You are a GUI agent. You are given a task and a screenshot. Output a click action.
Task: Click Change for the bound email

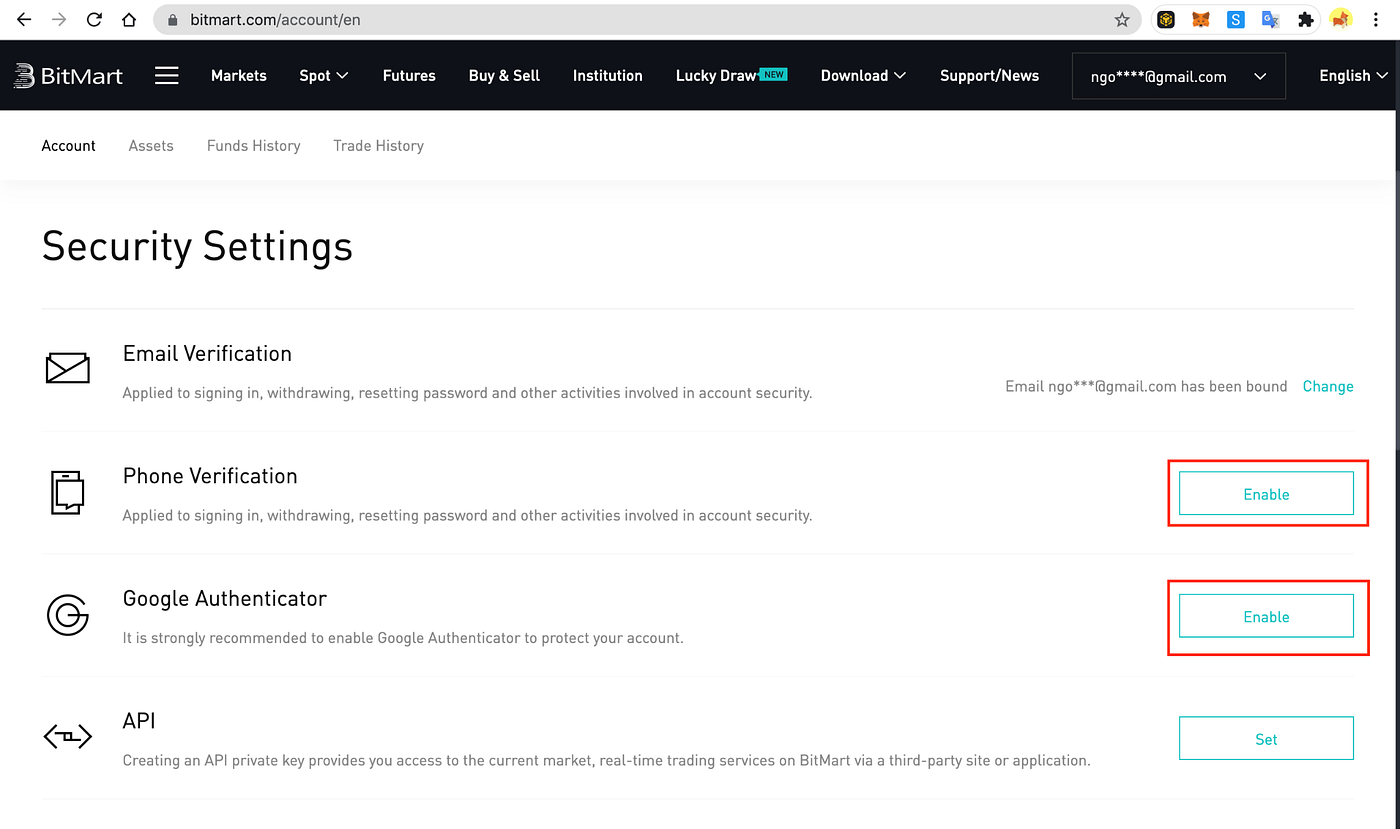pyautogui.click(x=1328, y=386)
